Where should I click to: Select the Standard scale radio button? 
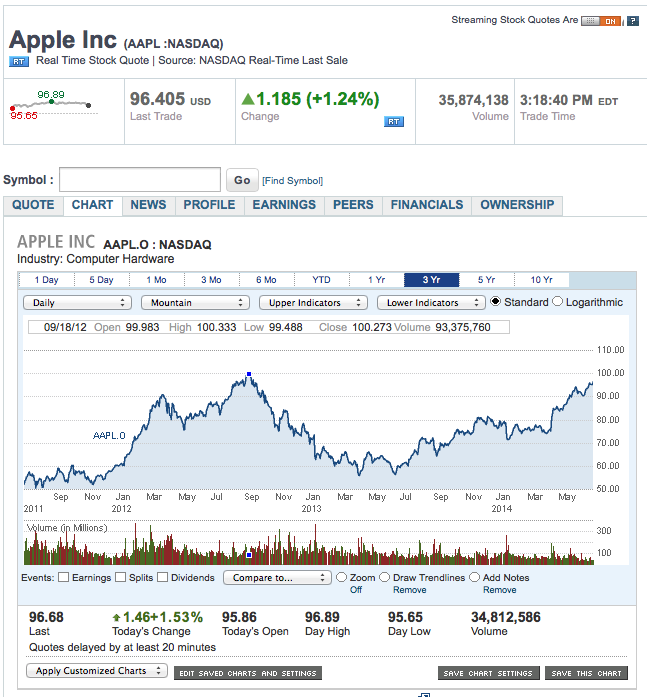point(495,301)
